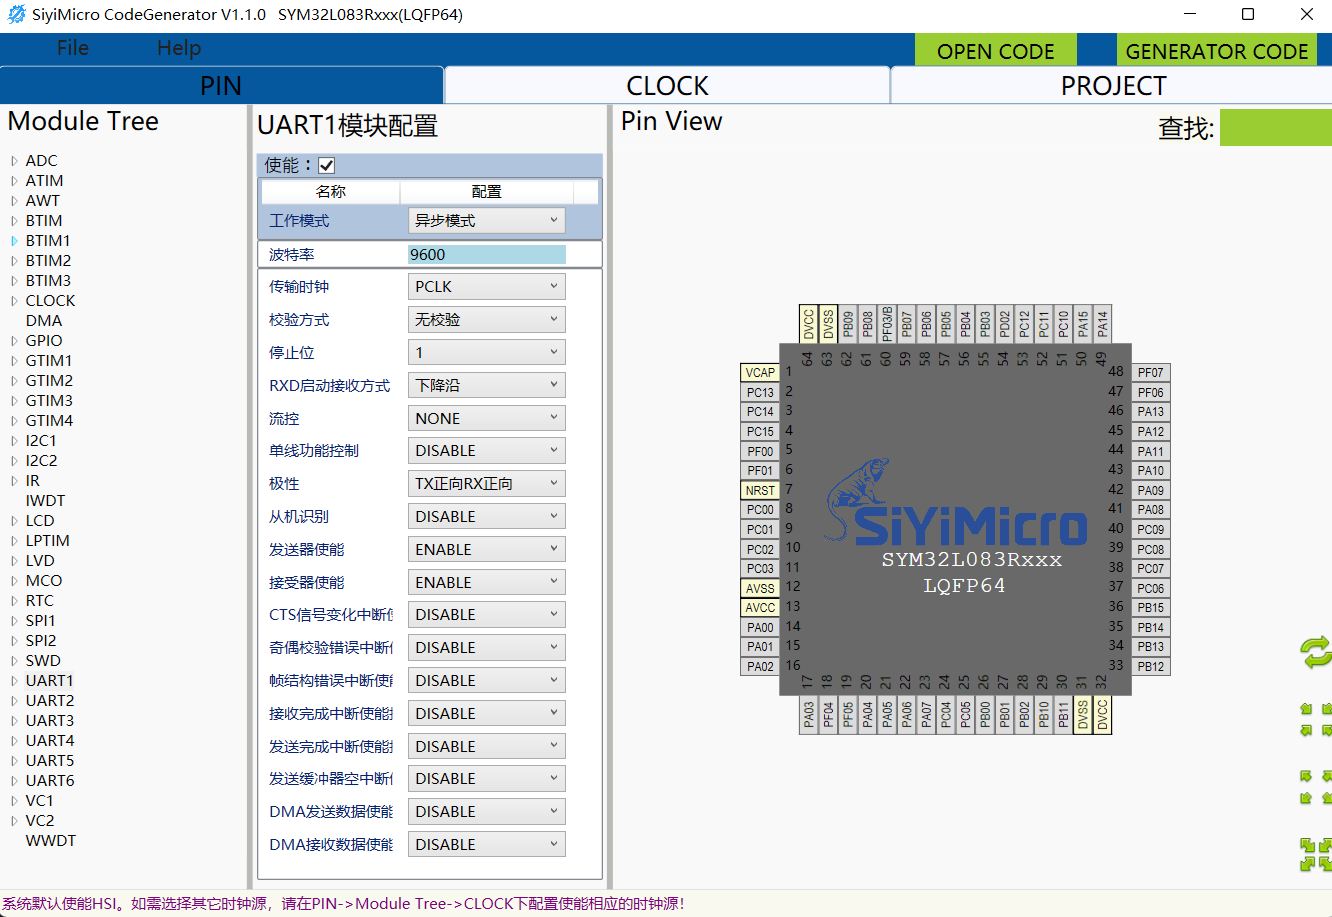The width and height of the screenshot is (1332, 917).
Task: Open the File menu
Action: pyautogui.click(x=73, y=48)
